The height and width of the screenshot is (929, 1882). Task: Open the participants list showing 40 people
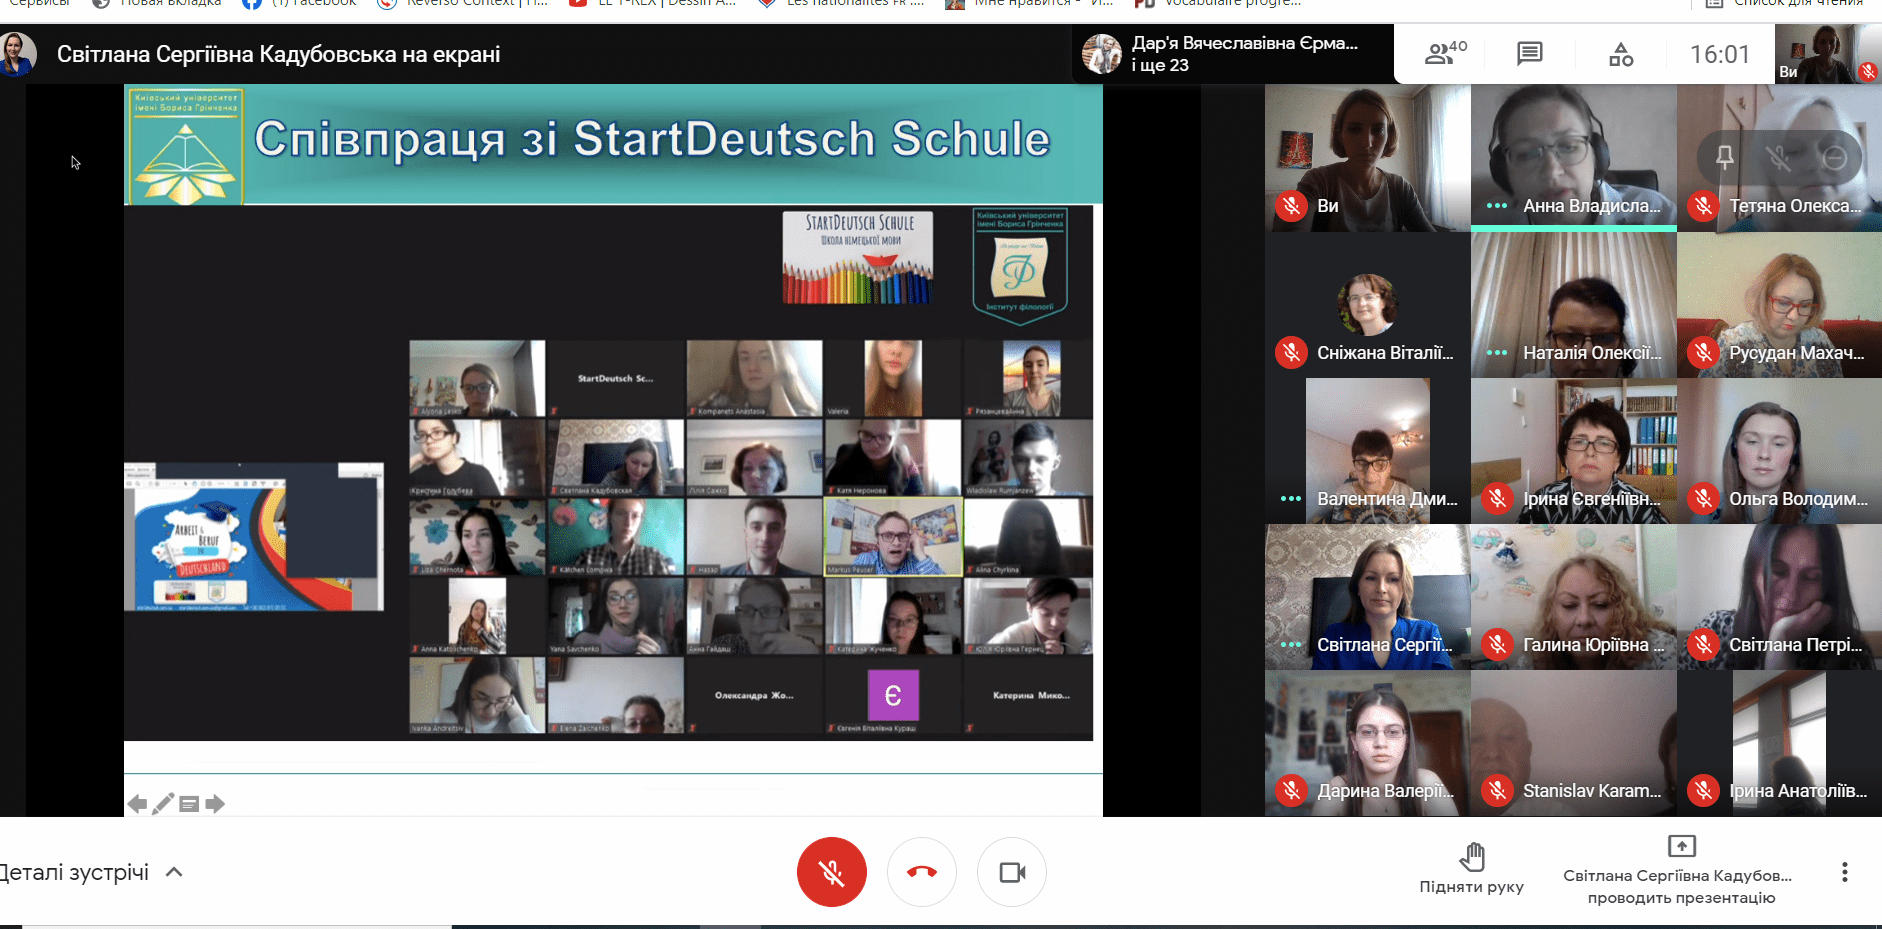tap(1445, 54)
